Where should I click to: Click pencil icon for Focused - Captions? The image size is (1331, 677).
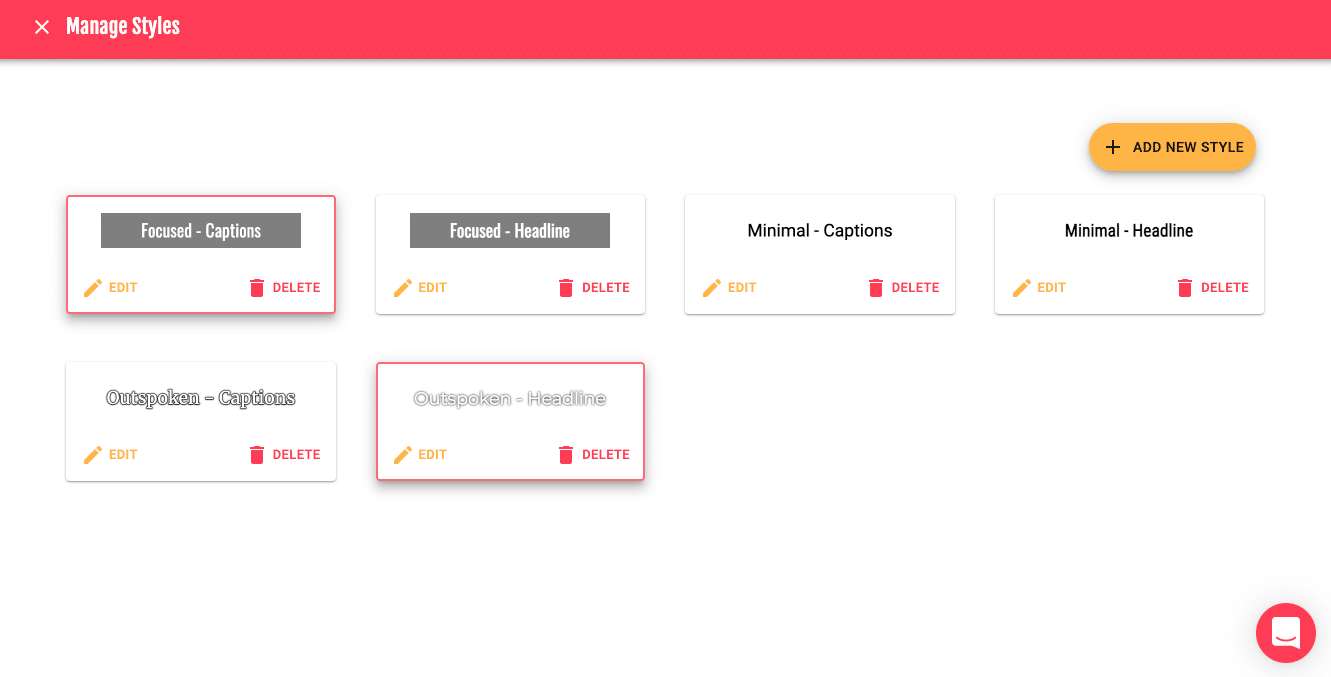pyautogui.click(x=93, y=288)
